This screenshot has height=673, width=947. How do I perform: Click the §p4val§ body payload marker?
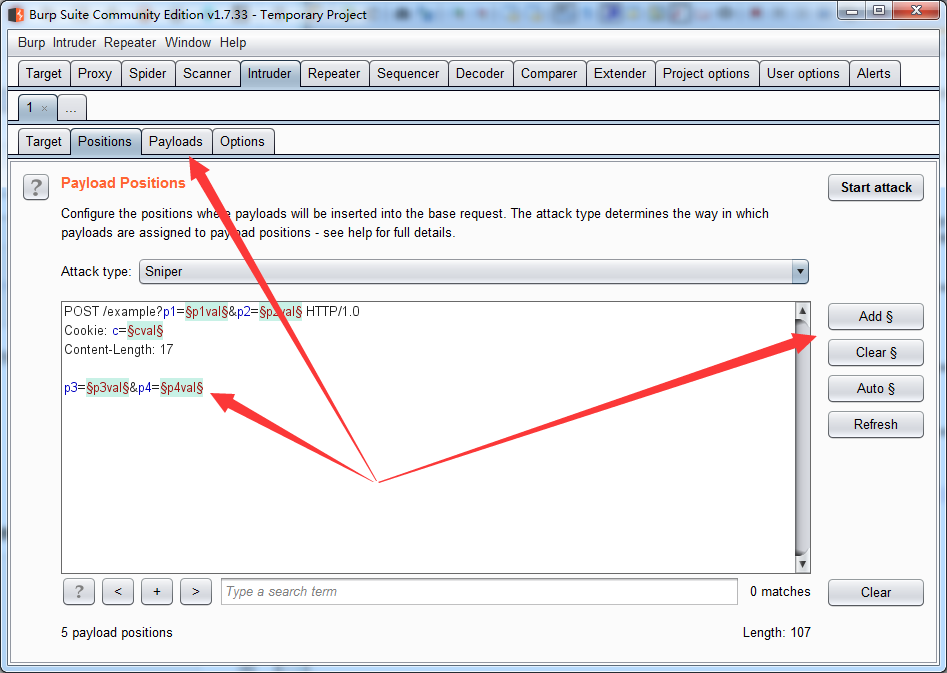(x=181, y=388)
